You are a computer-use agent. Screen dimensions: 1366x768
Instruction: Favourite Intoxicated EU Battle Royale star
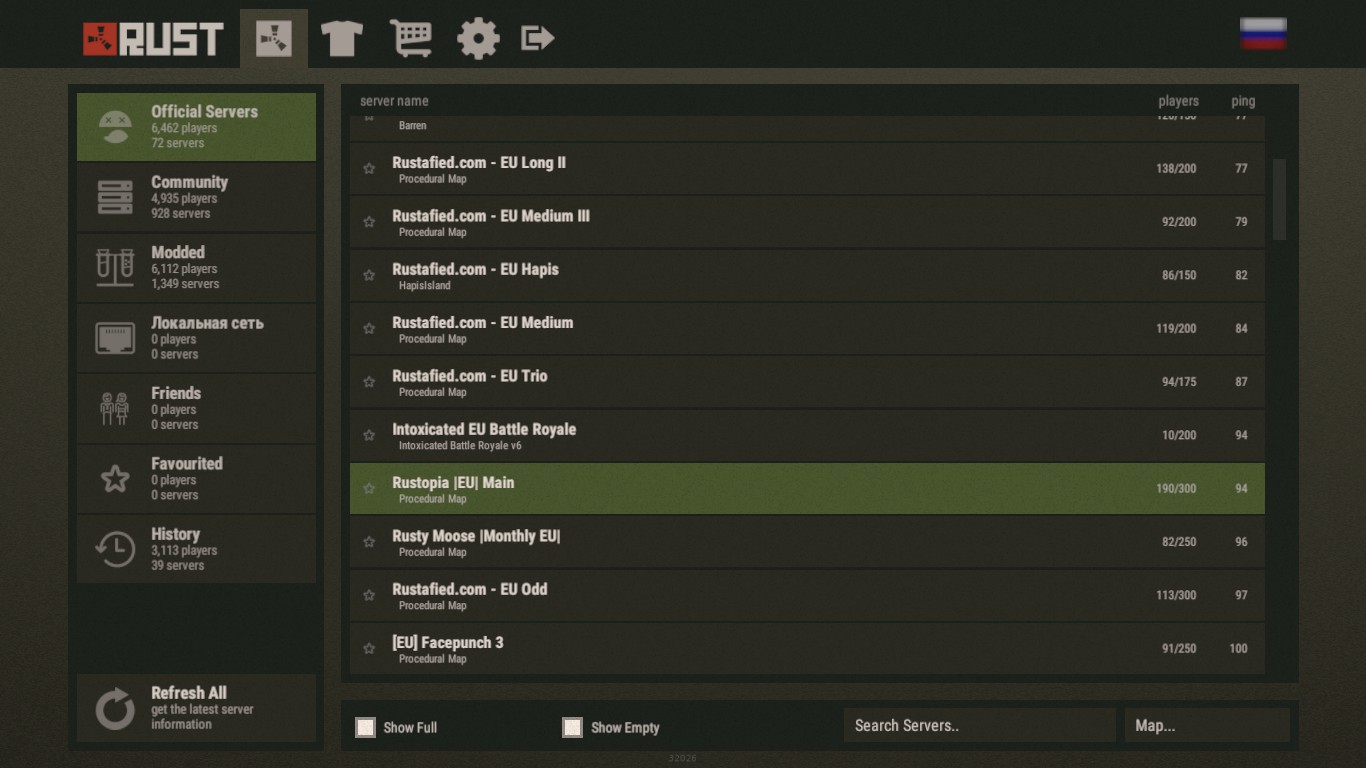click(369, 435)
